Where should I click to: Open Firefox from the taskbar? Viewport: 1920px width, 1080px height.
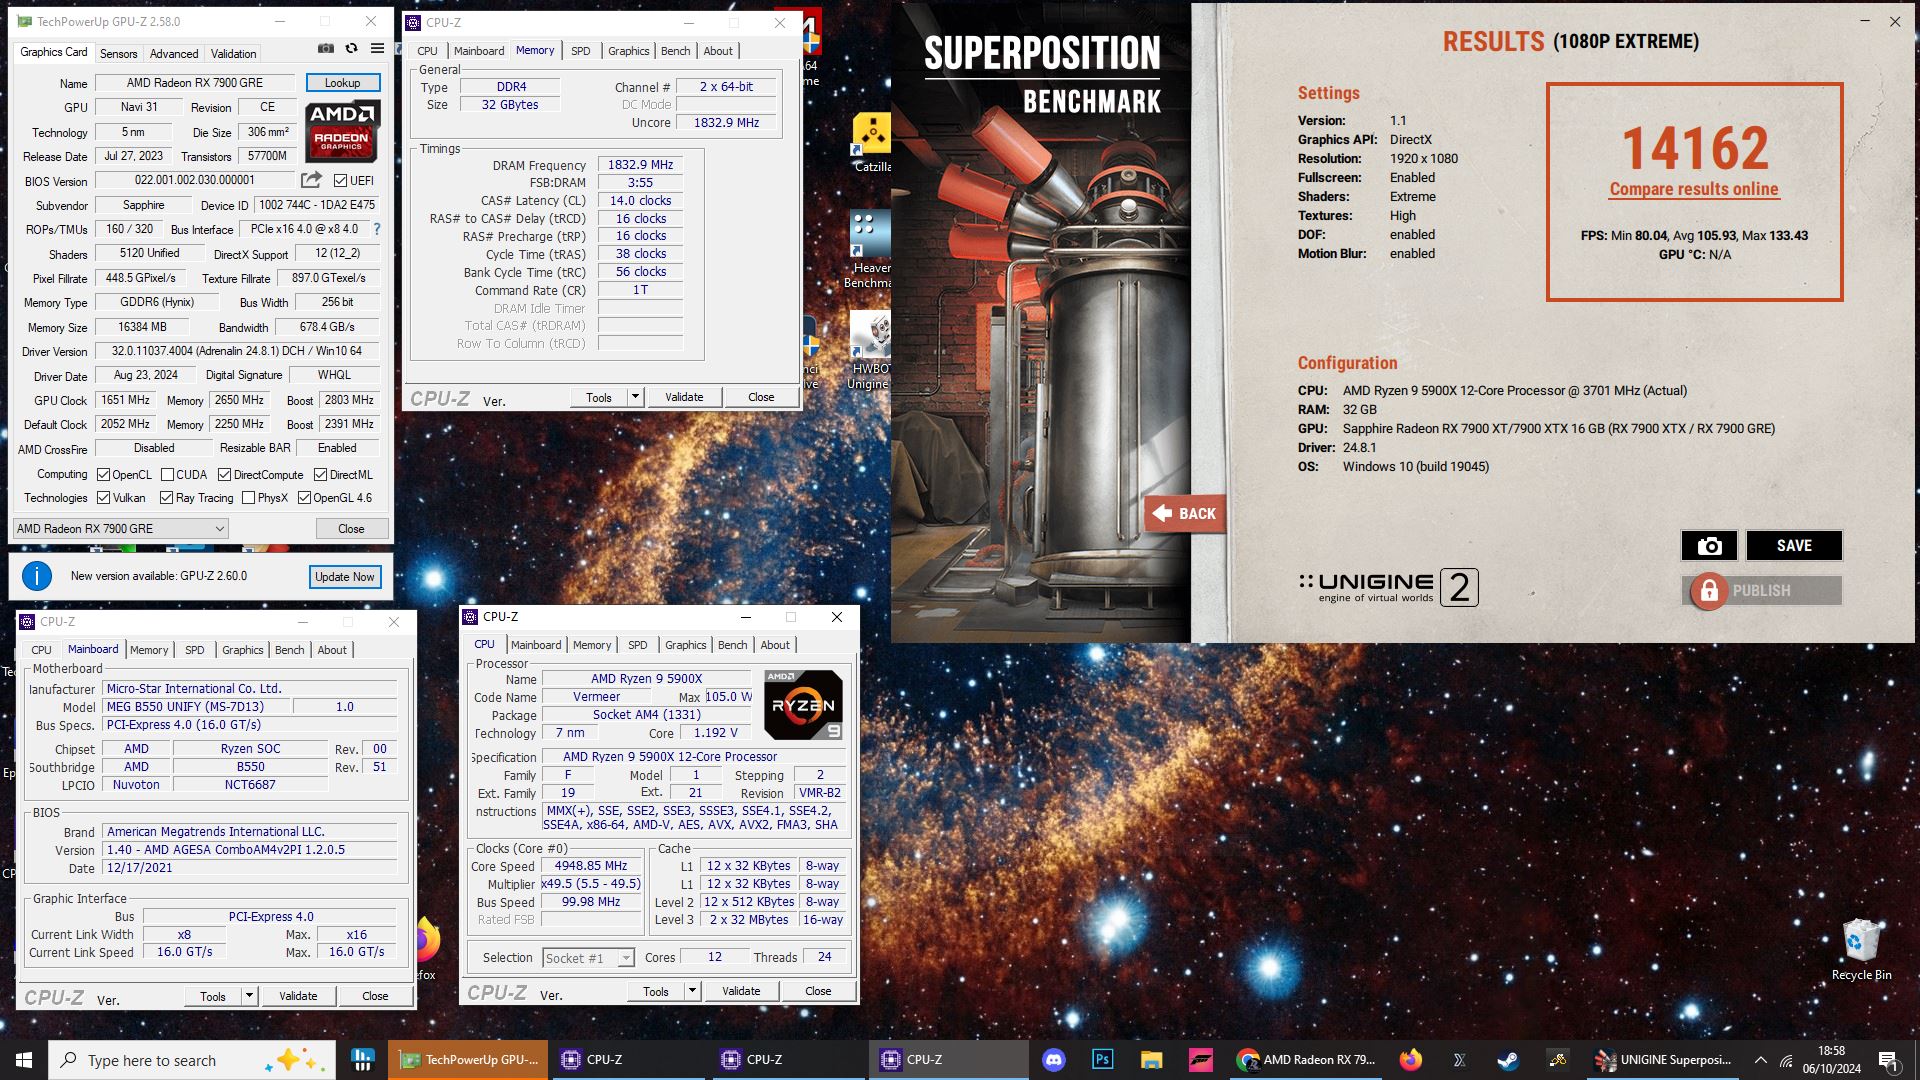click(1411, 1060)
